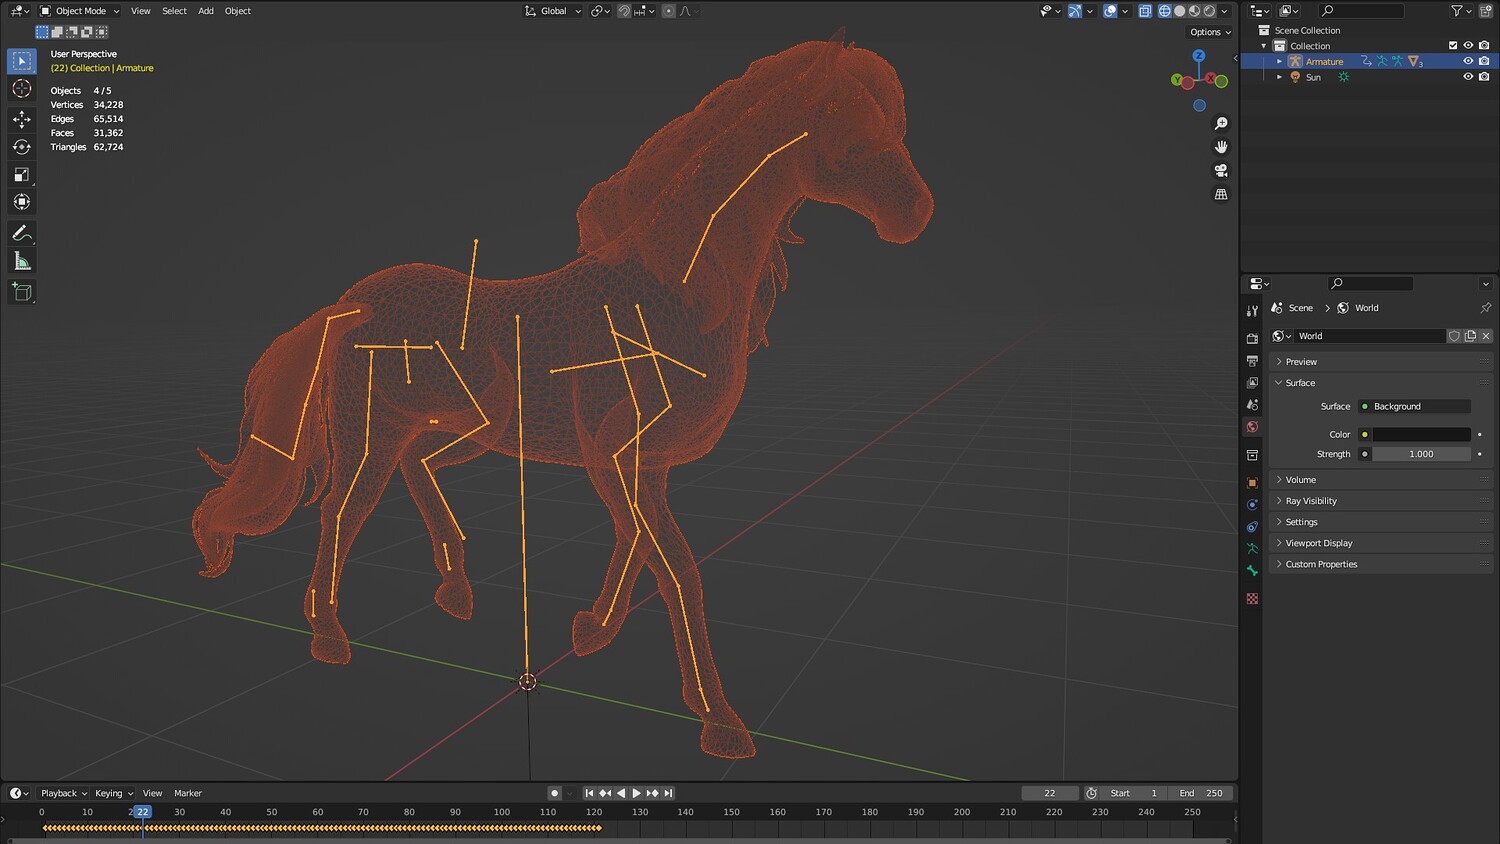
Task: Activate the Transform tool
Action: click(x=22, y=202)
